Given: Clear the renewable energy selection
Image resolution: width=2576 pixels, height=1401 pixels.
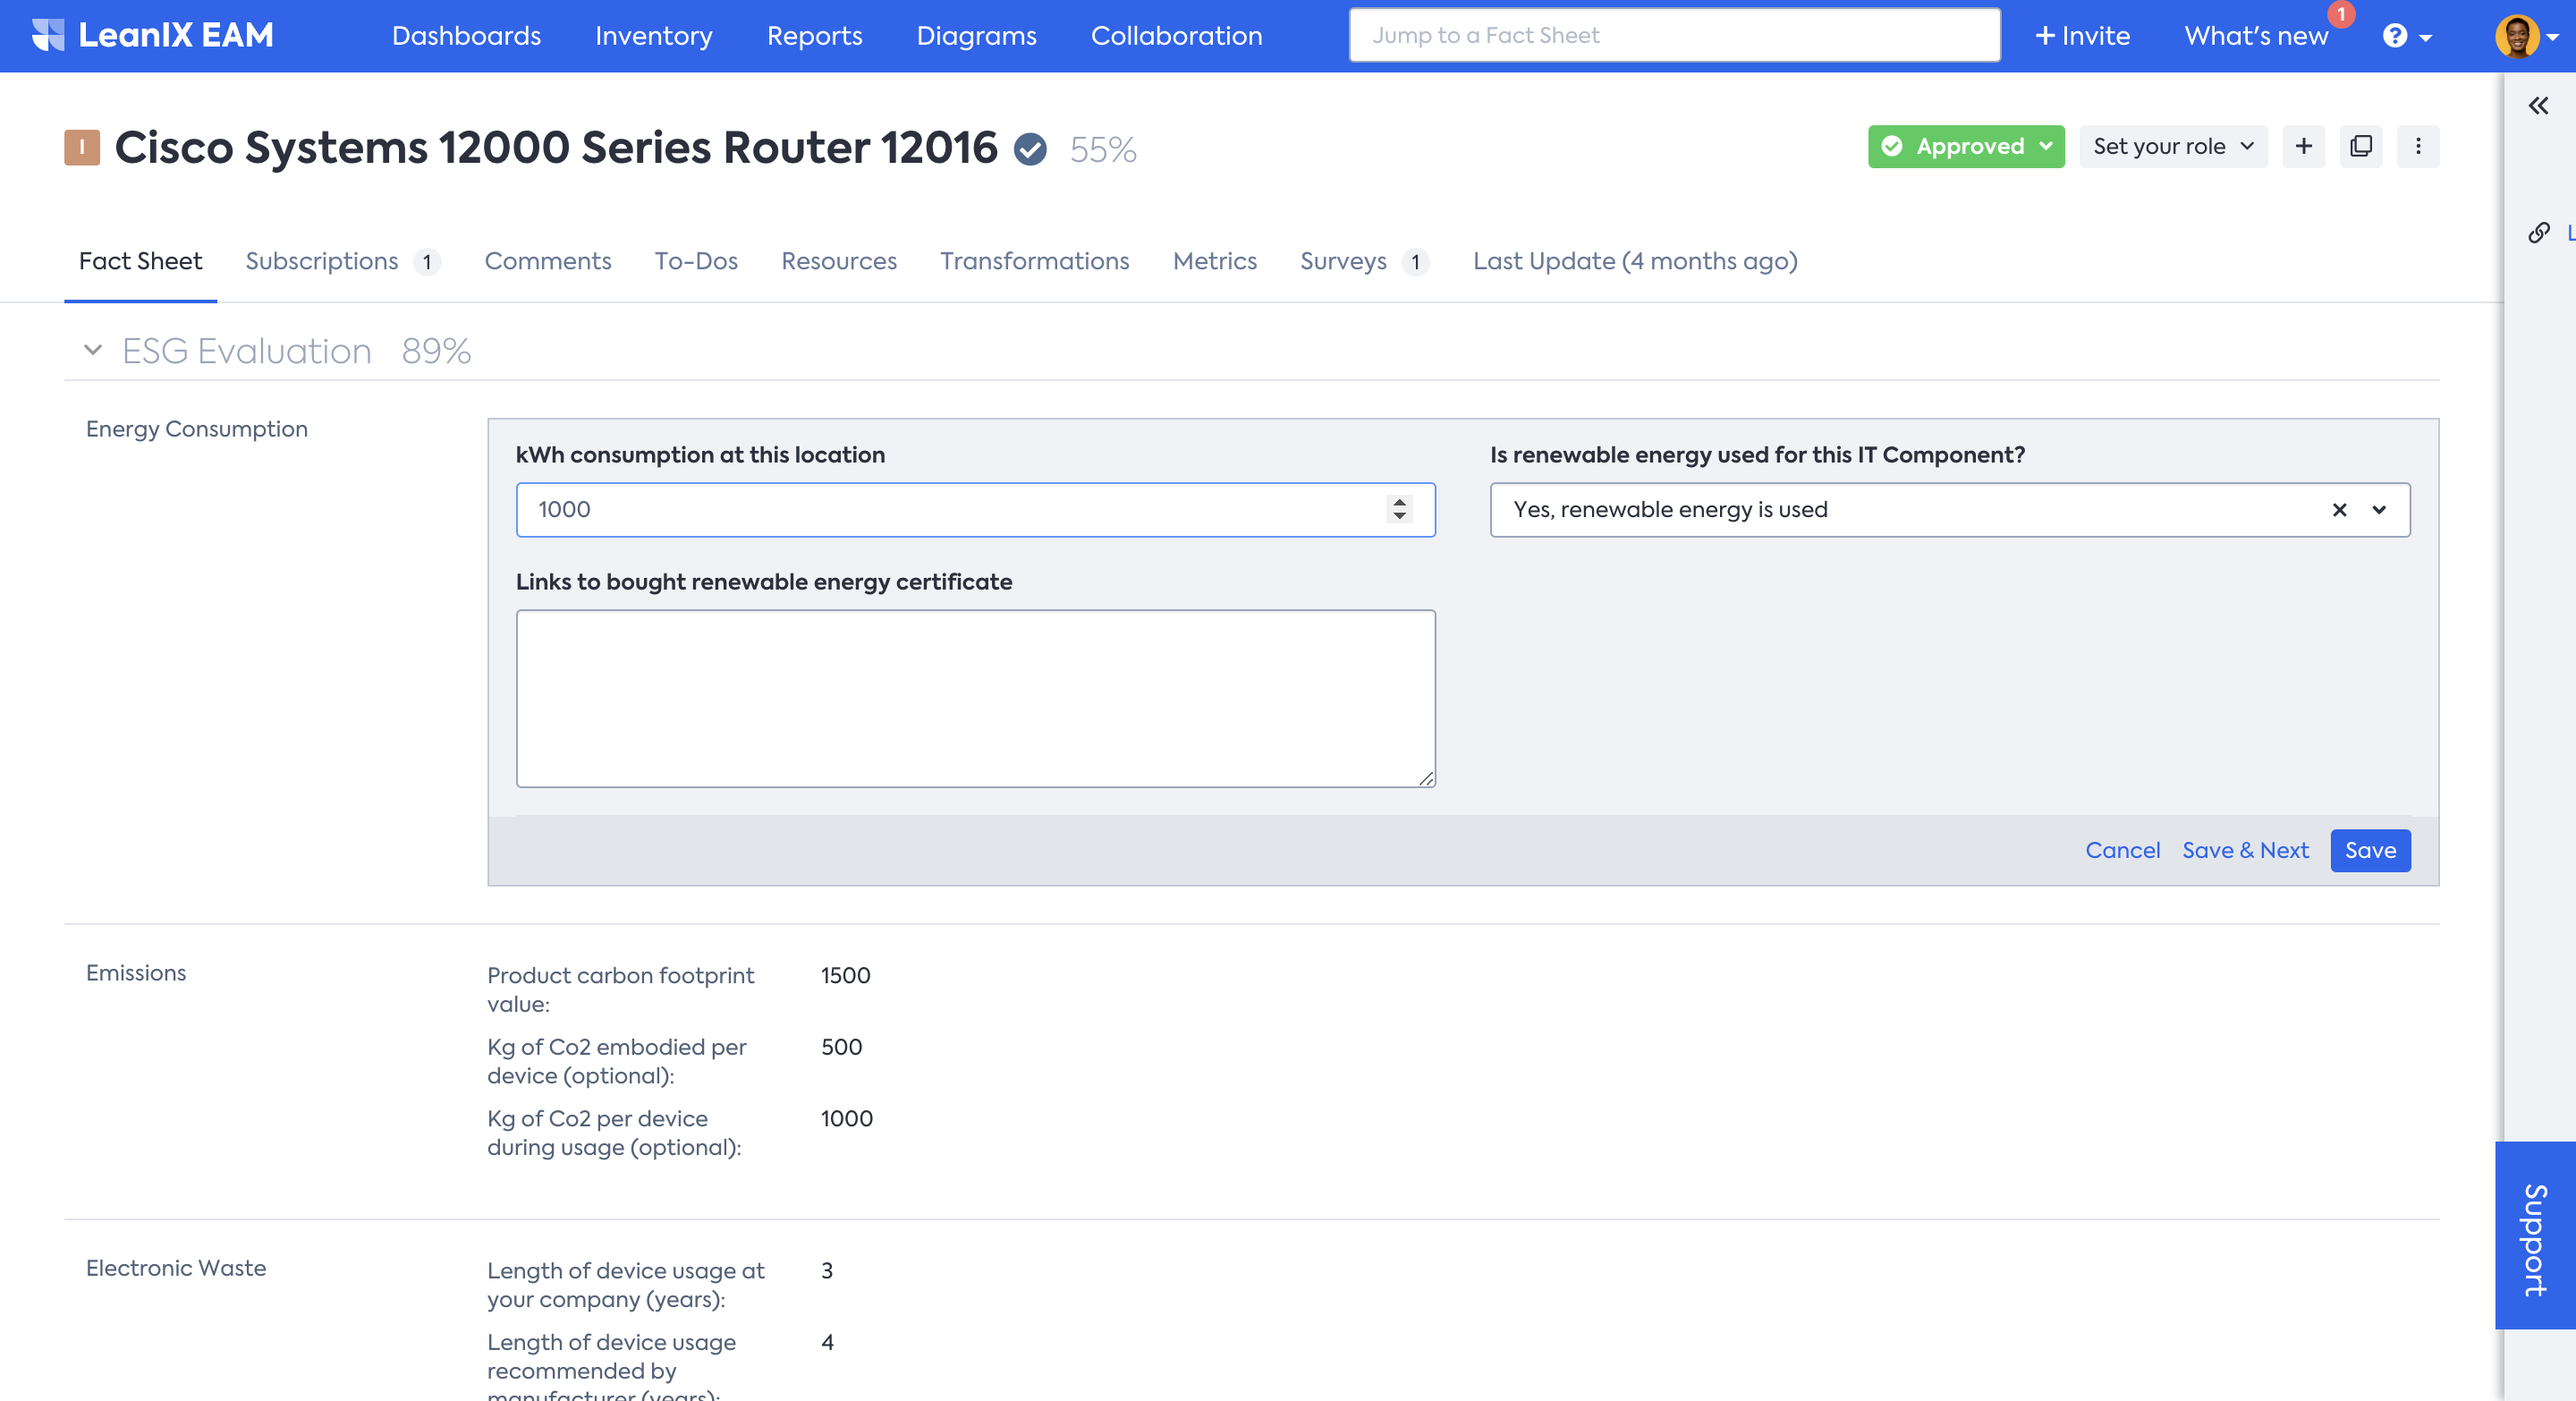Looking at the screenshot, I should [2339, 510].
